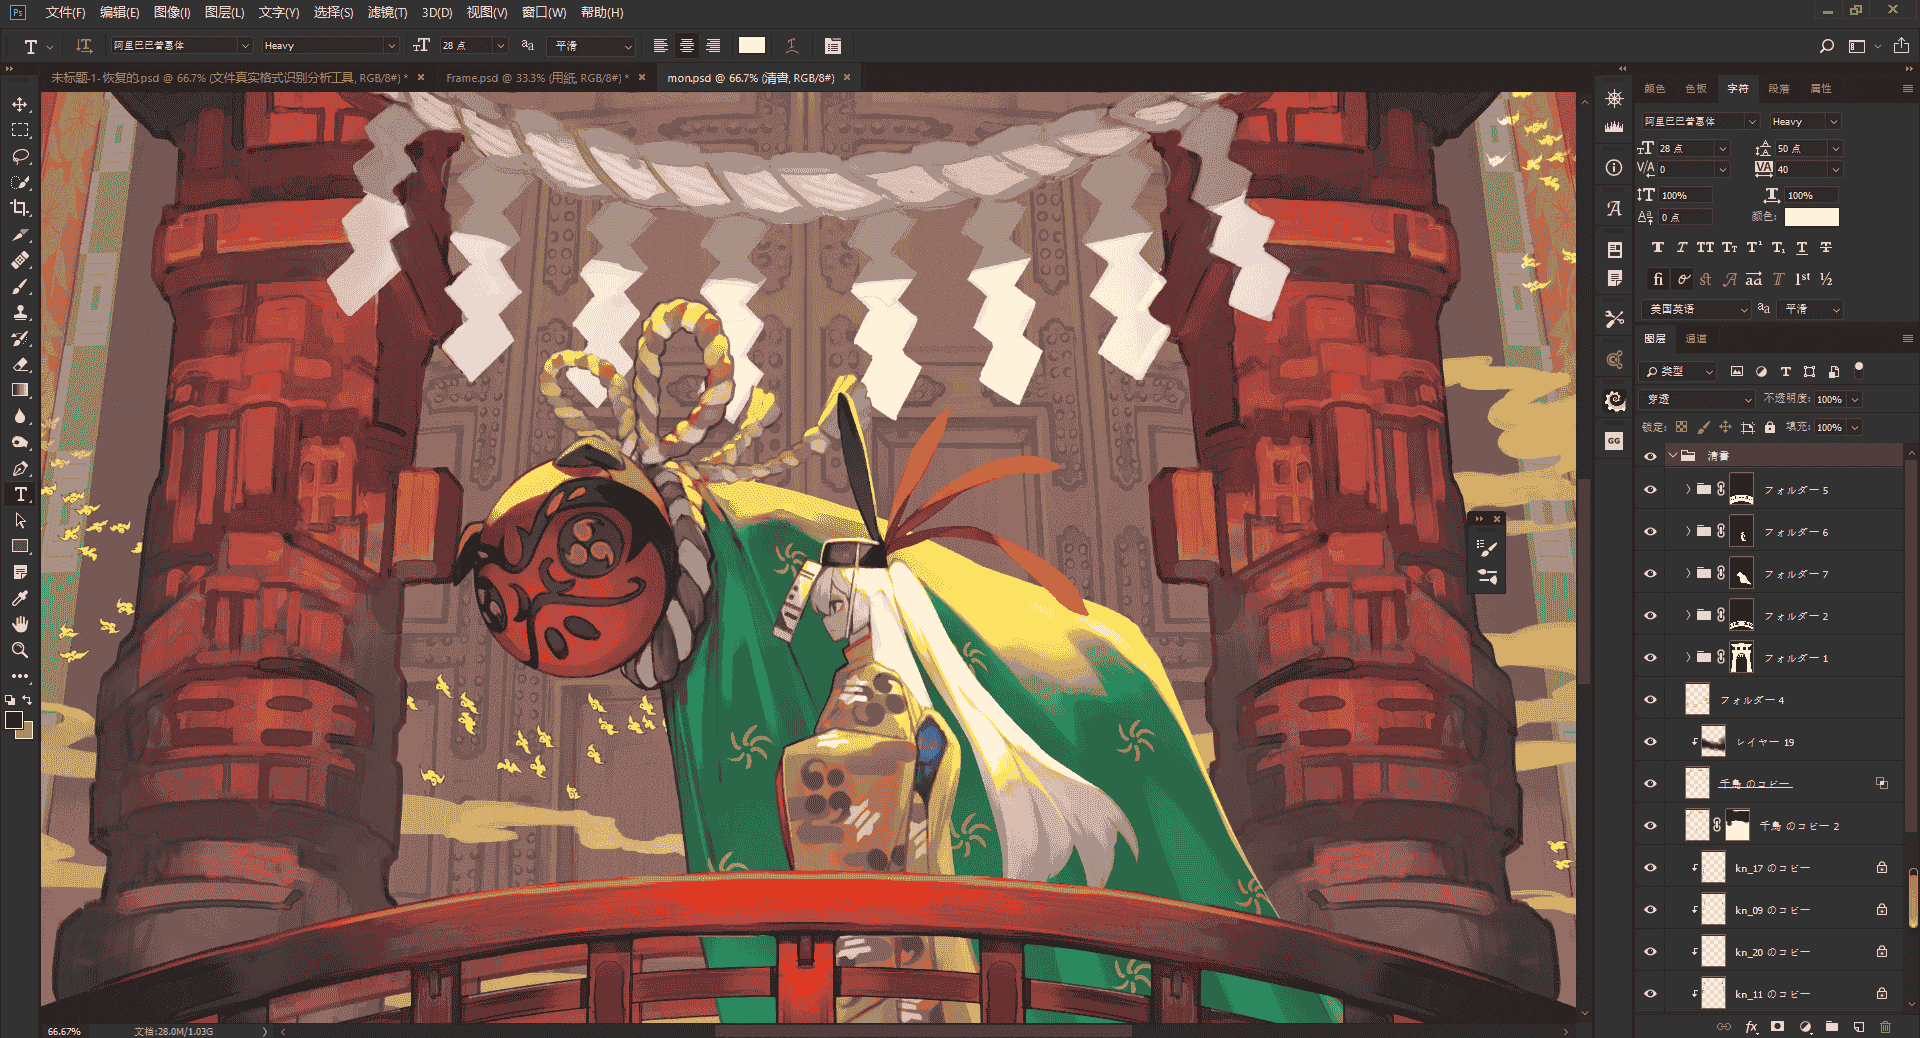The width and height of the screenshot is (1920, 1038).
Task: Hide the フォルダー 6 layer group
Action: click(1650, 532)
